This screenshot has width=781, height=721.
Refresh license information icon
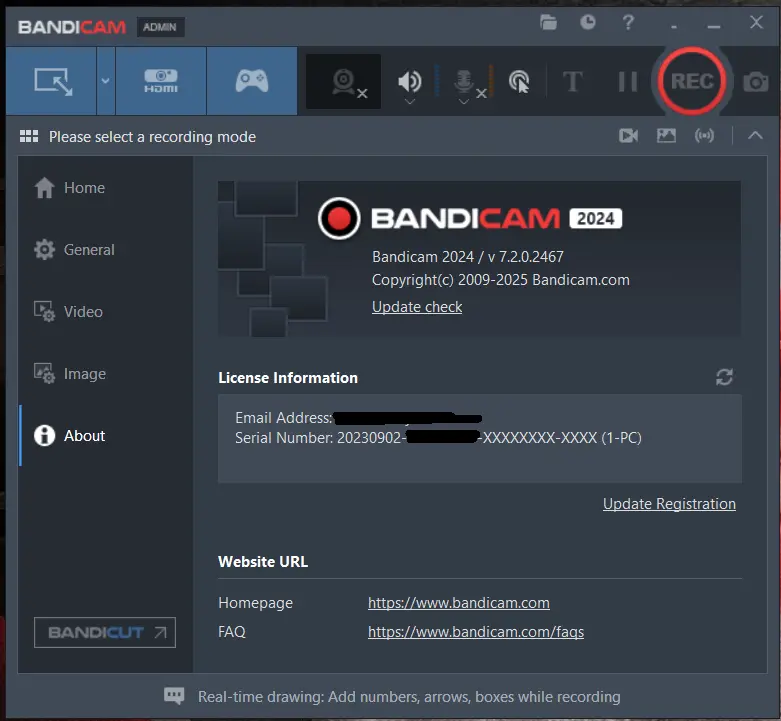724,377
